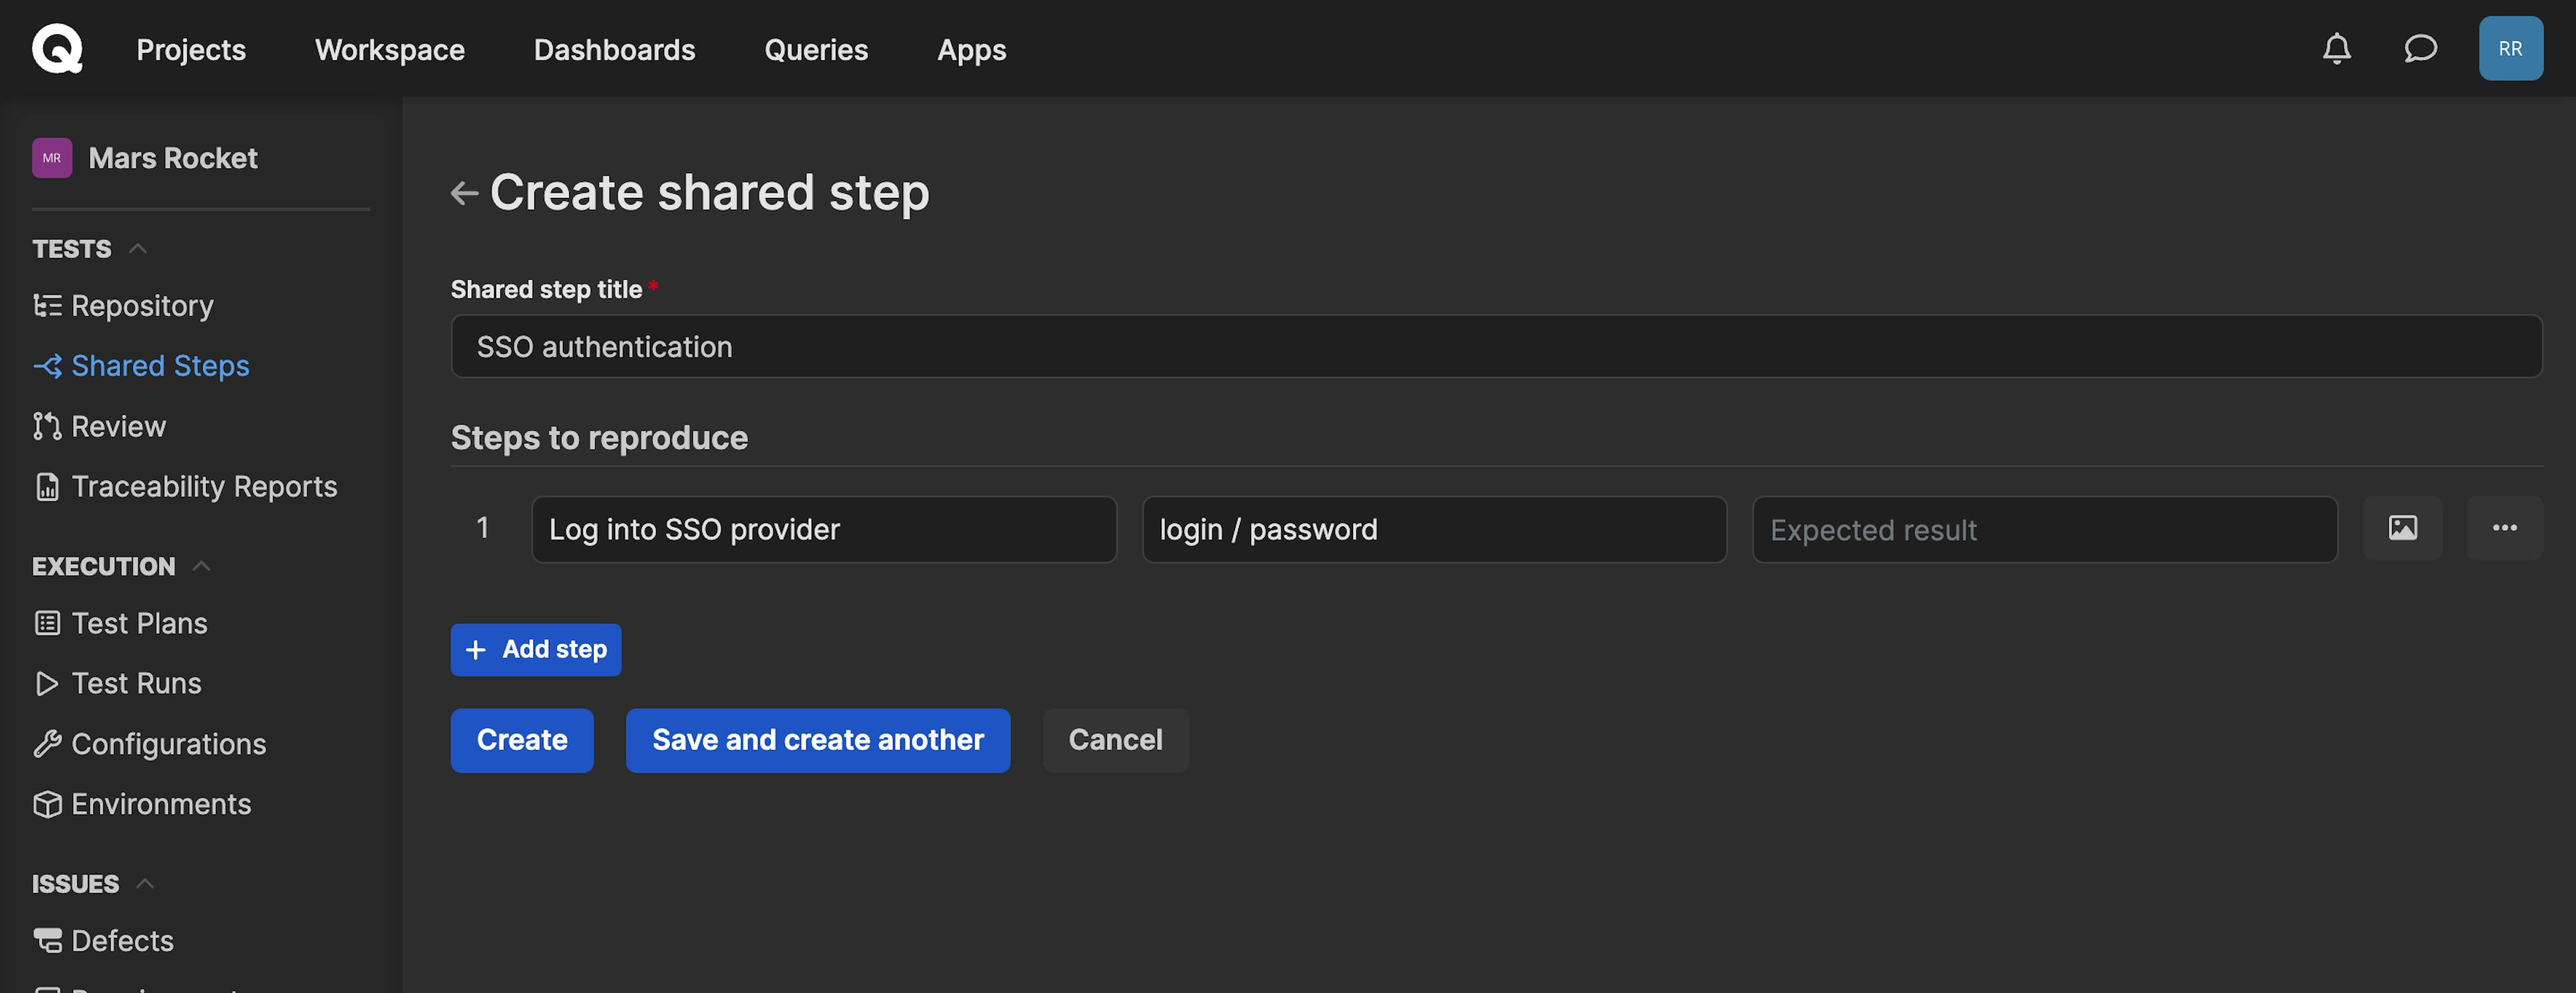Click the Mars Rocket project name

point(173,158)
